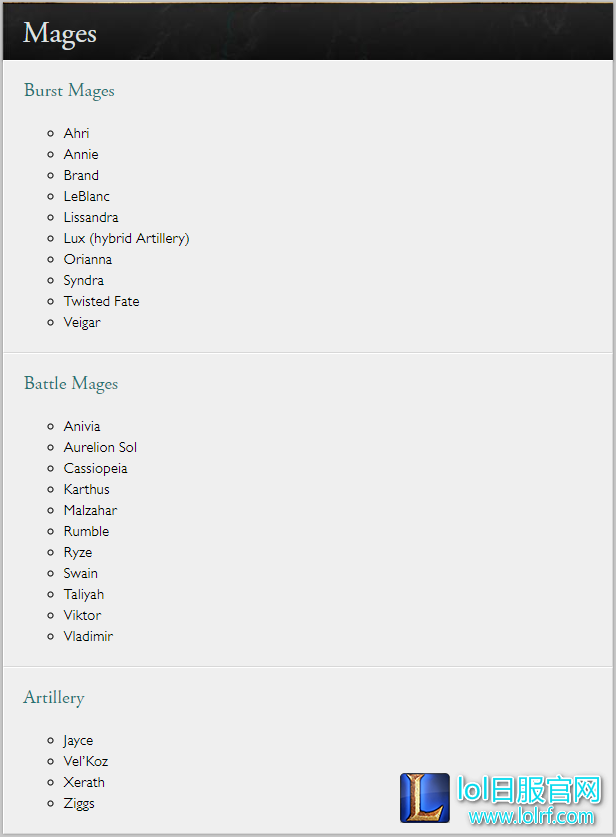616x837 pixels.
Task: Click Jayce under Artillery
Action: (x=78, y=740)
